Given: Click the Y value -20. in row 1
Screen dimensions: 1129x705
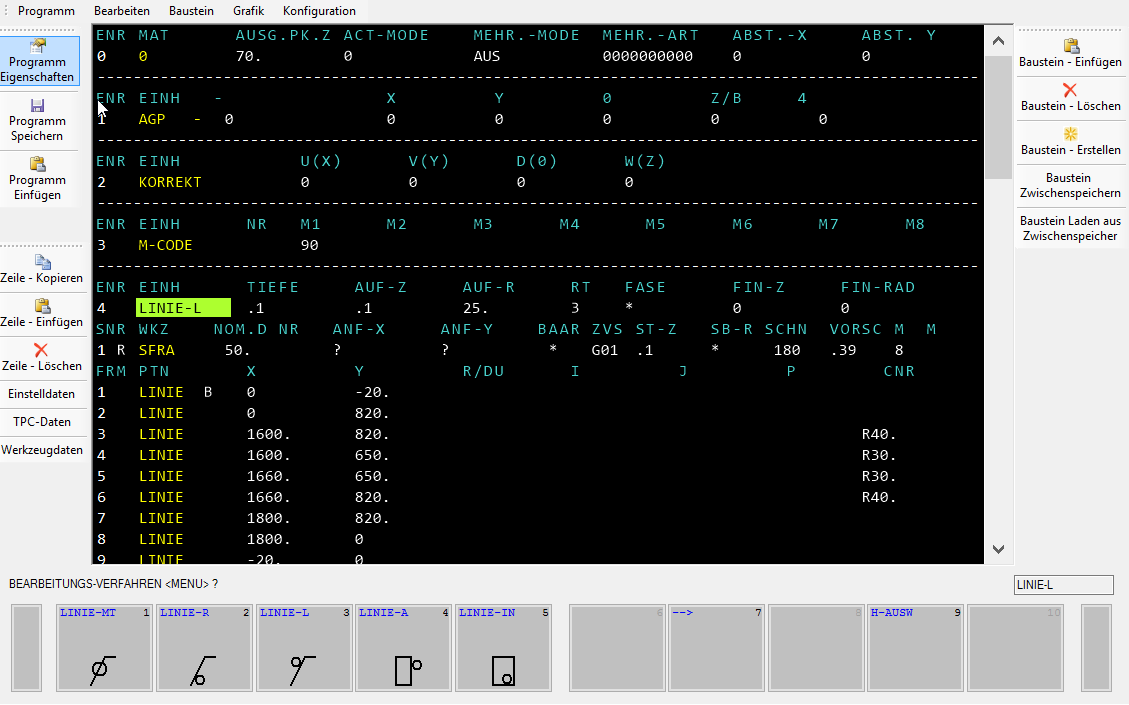Looking at the screenshot, I should tap(372, 392).
